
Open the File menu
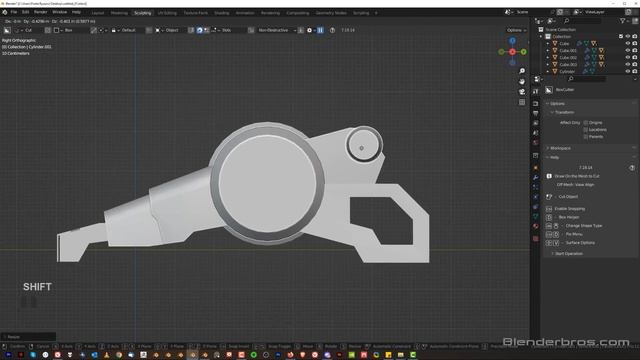[x=14, y=12]
